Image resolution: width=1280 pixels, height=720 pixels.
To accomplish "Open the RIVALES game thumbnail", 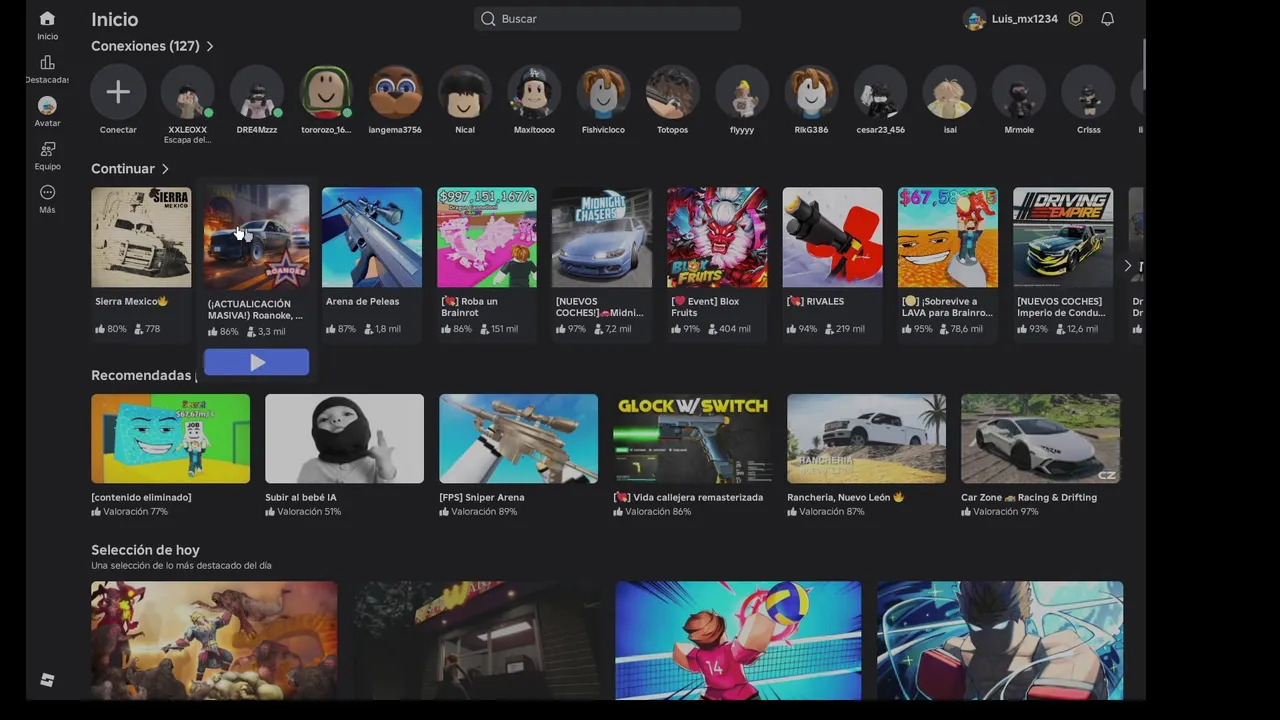I will click(x=833, y=237).
